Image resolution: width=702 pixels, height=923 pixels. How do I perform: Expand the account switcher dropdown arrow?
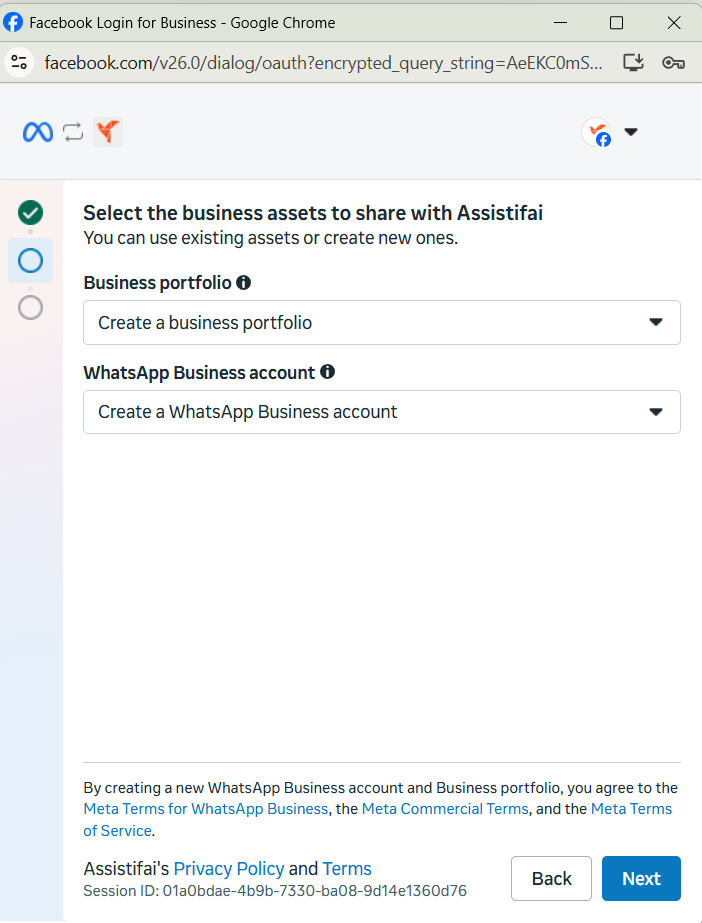coord(631,132)
